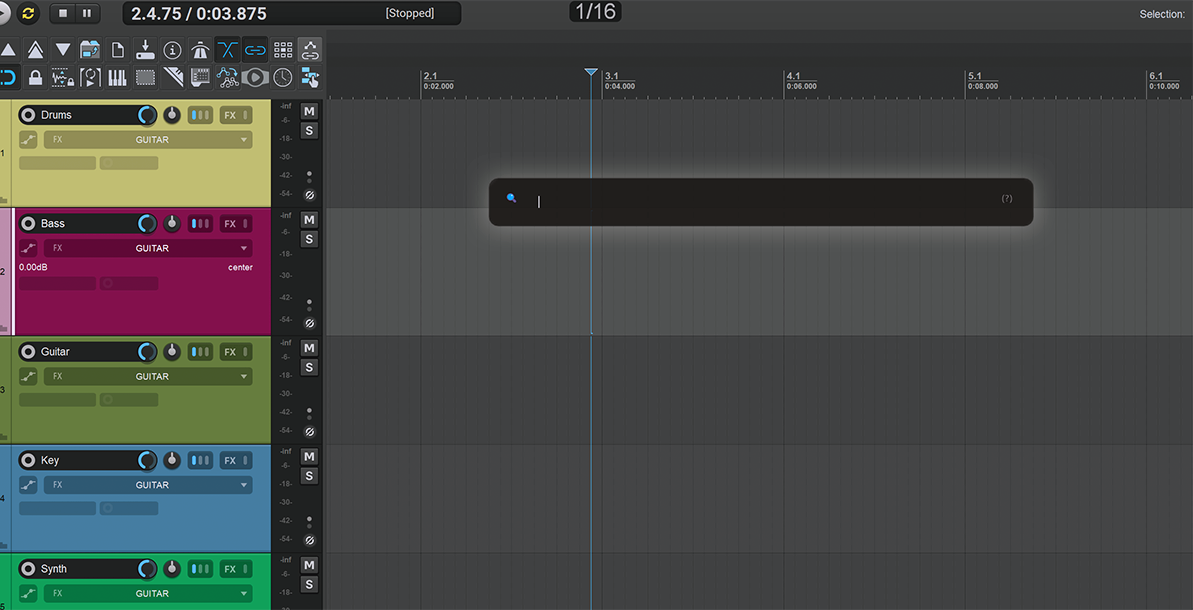Open the Synth track GUITAR dropdown
The image size is (1193, 610).
pos(148,593)
